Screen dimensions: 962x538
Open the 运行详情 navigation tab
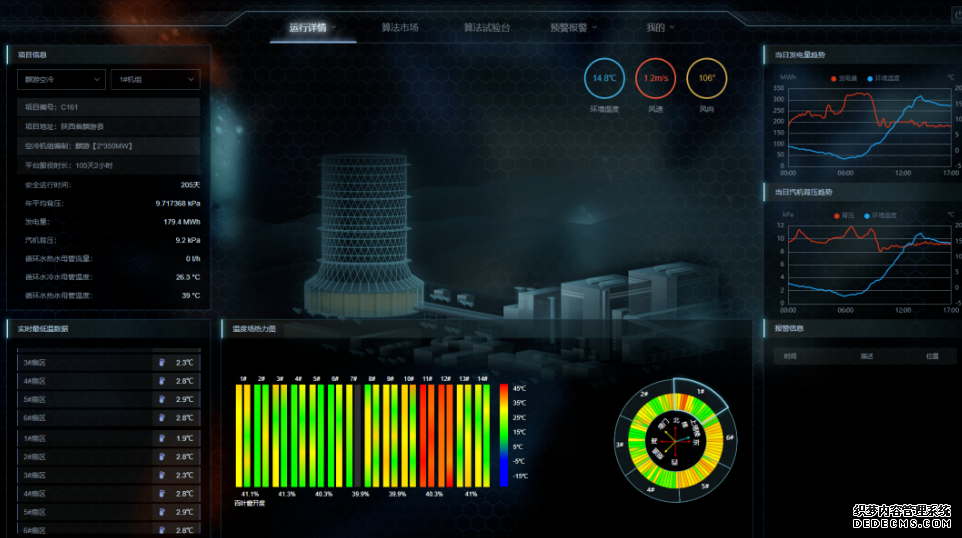(x=307, y=28)
